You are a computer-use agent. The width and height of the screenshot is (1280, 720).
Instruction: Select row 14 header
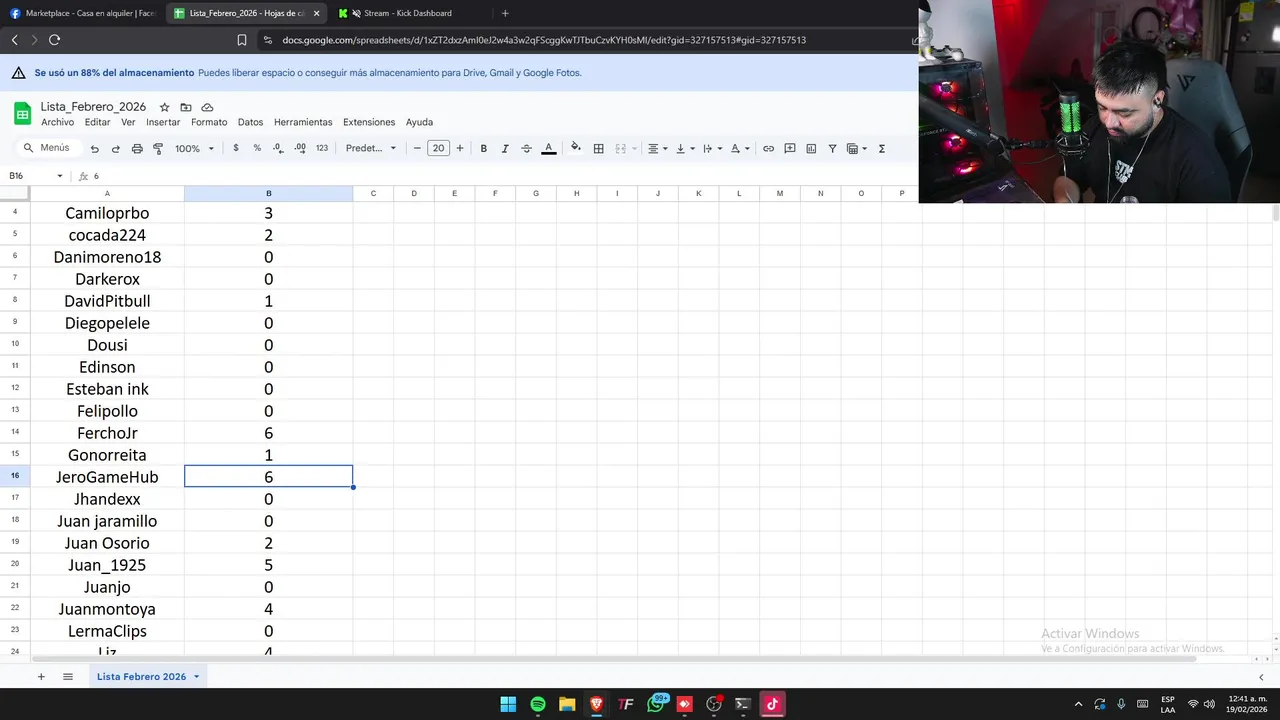(15, 432)
